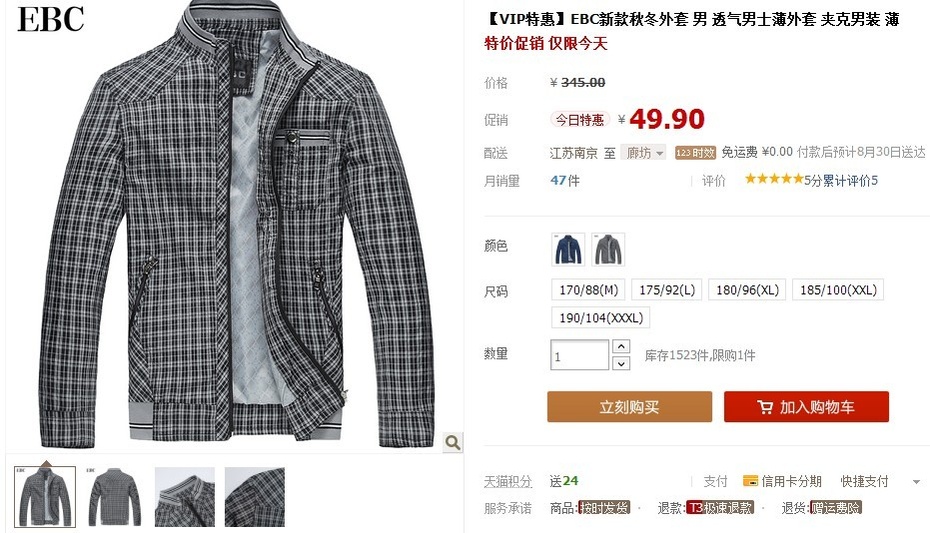Viewport: 930px width, 533px height.
Task: Select size 180/96(XL)
Action: pos(747,290)
